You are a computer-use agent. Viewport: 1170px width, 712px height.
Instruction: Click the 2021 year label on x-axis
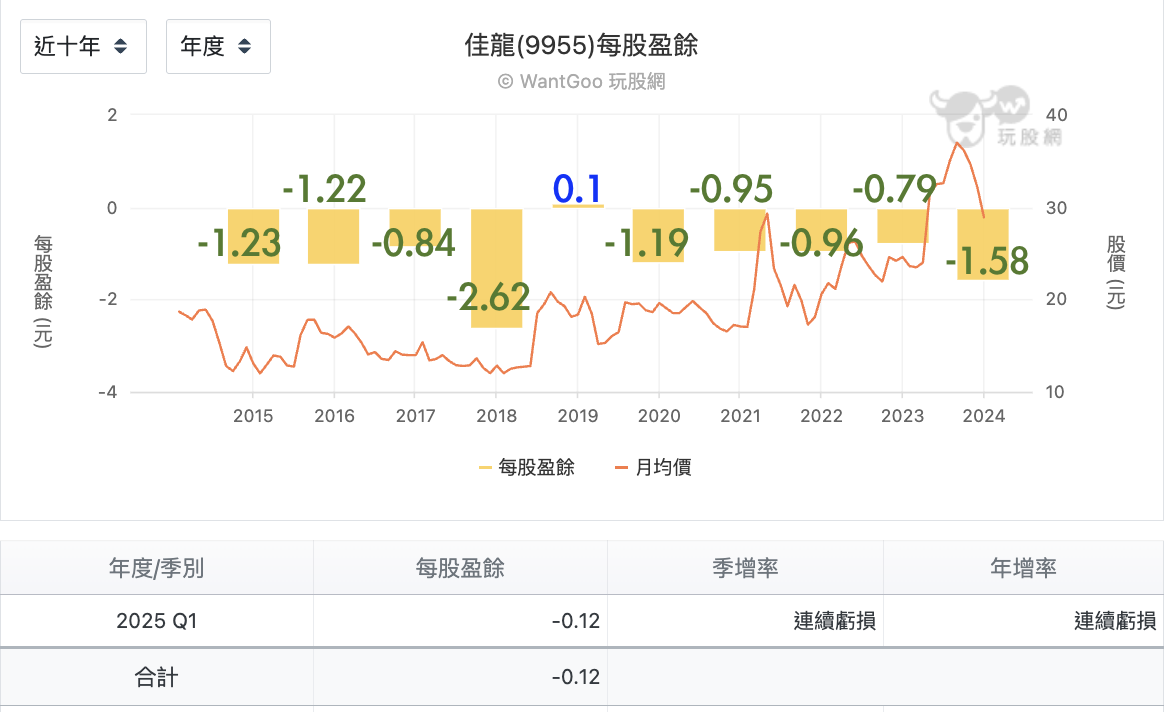click(x=741, y=415)
